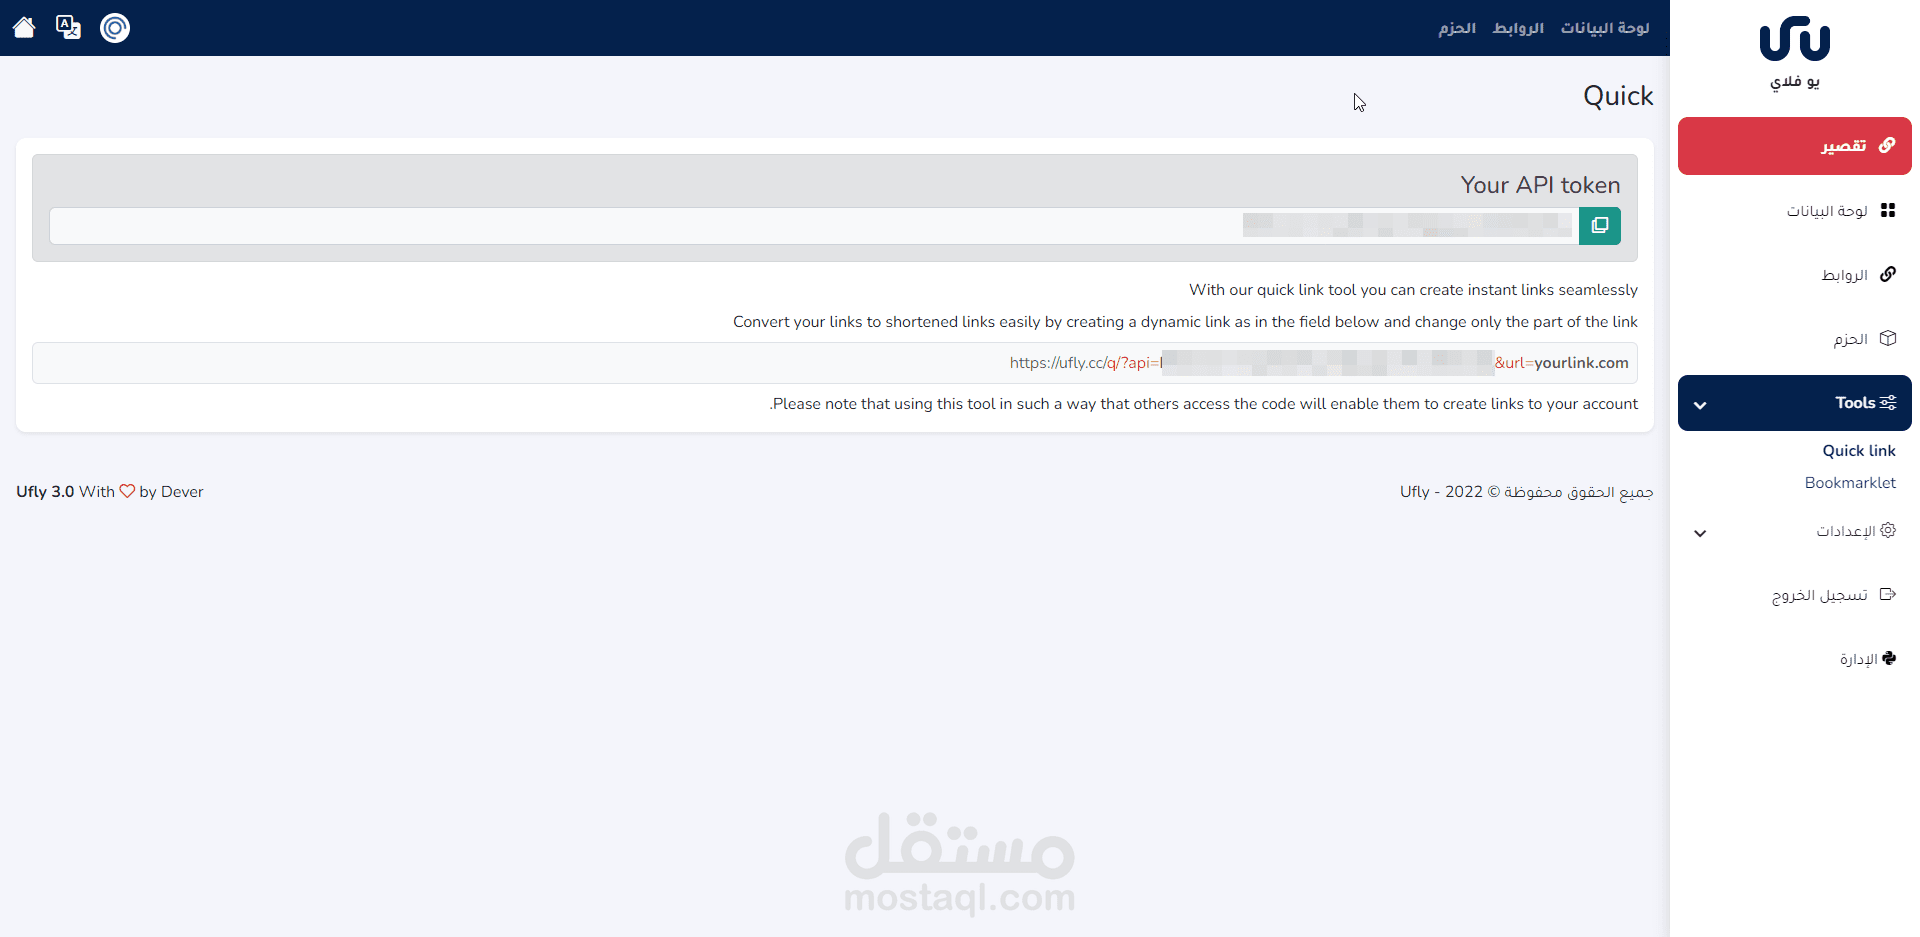Viewport: 1920px width, 937px height.
Task: Open the Bookmarklet tool
Action: point(1850,483)
